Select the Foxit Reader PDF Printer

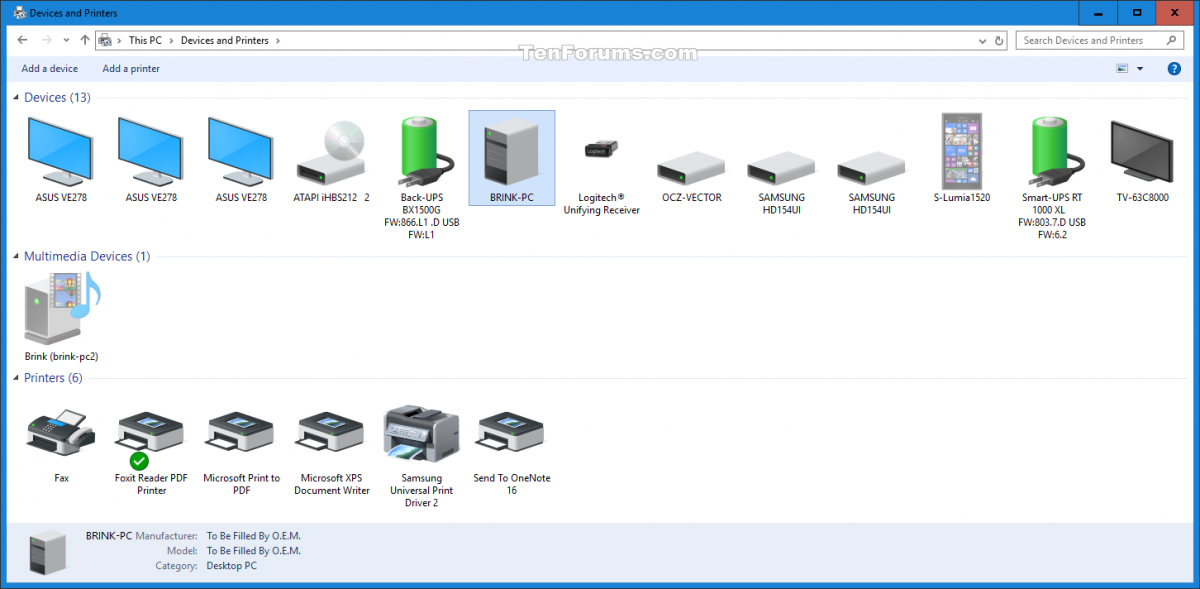coord(151,435)
